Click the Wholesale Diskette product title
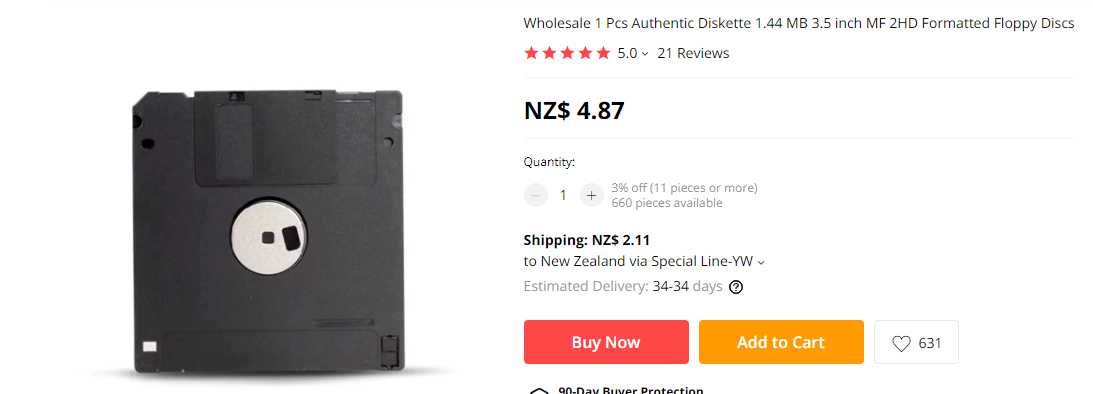1093x394 pixels. pos(799,23)
